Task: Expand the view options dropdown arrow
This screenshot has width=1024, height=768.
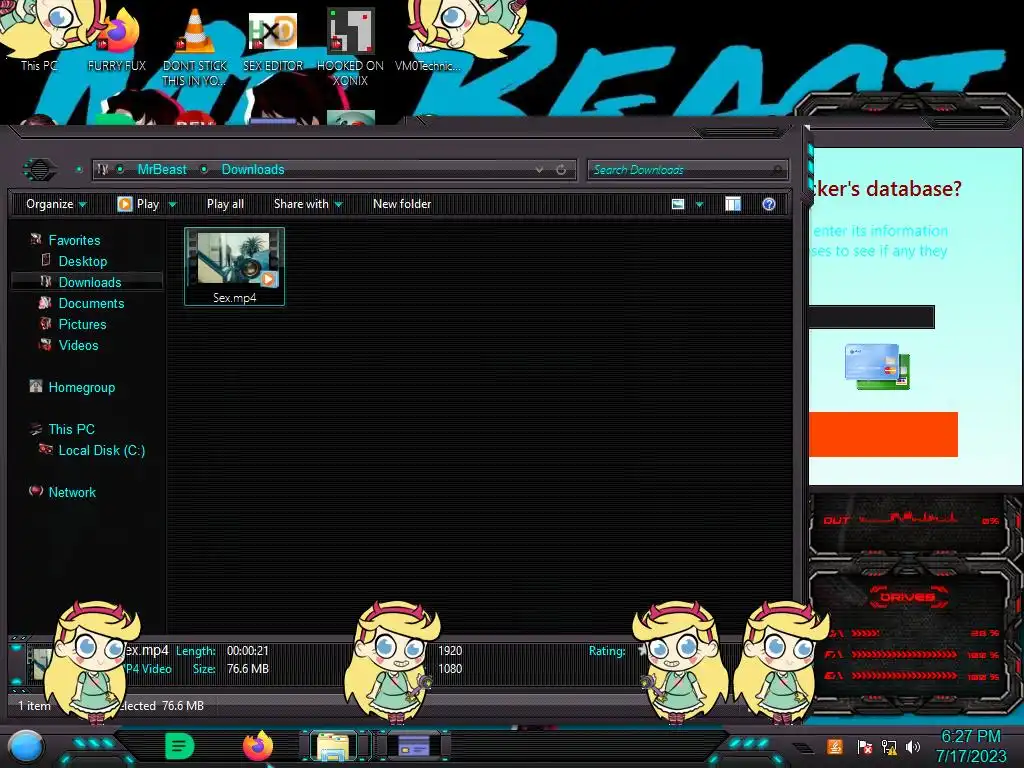Action: (x=699, y=204)
